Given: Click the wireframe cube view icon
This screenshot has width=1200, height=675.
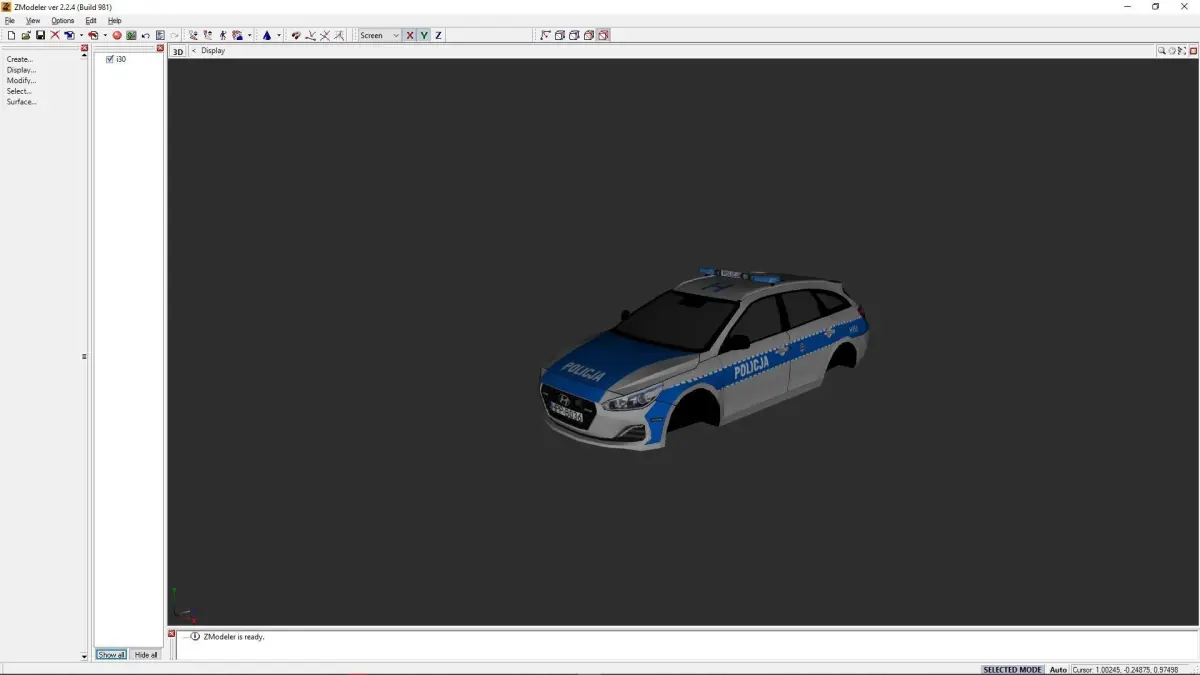Looking at the screenshot, I should [x=560, y=35].
